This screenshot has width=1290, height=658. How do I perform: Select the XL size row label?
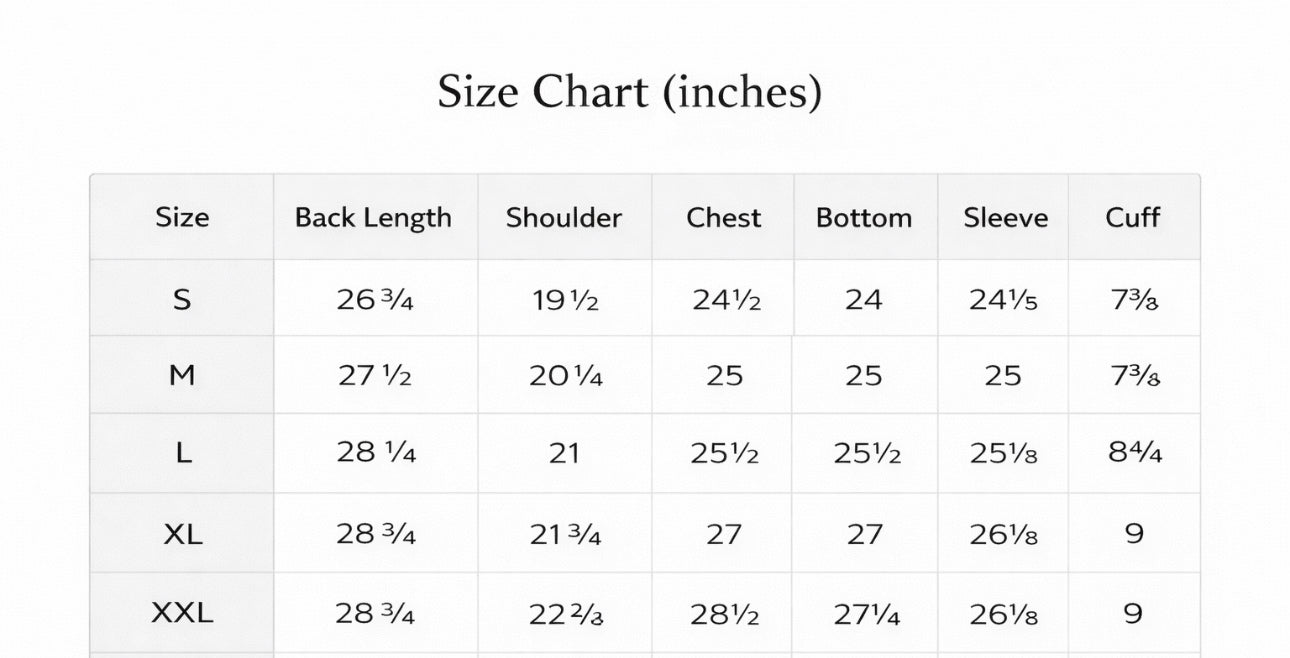tap(182, 534)
